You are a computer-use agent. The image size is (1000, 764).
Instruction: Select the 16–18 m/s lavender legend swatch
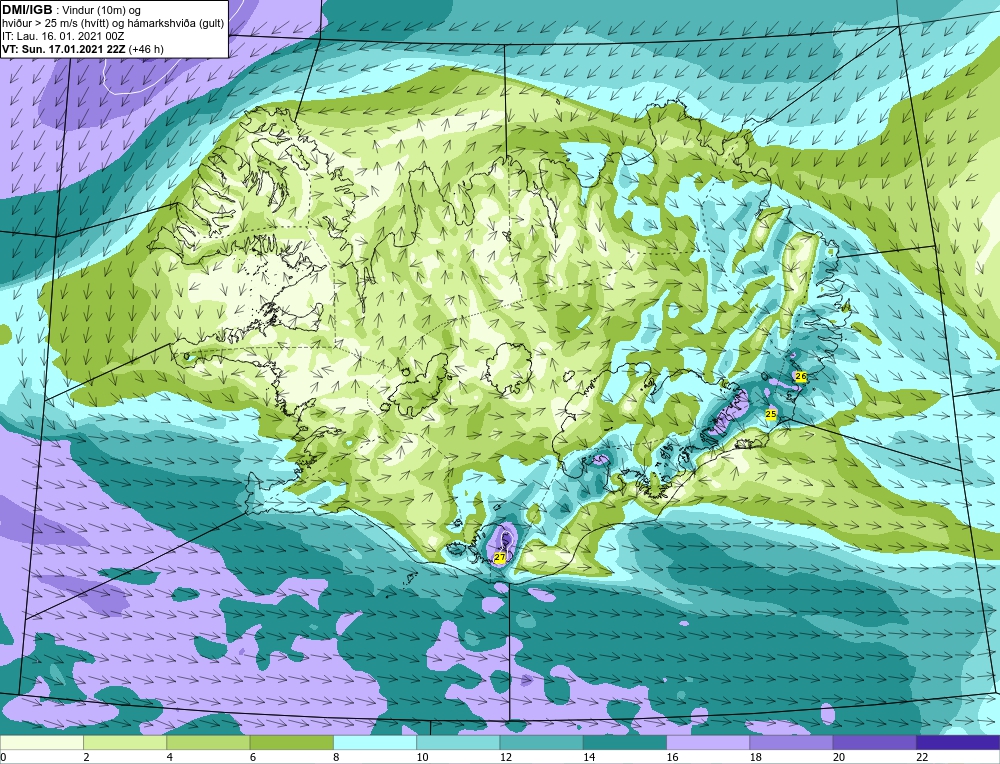point(708,743)
